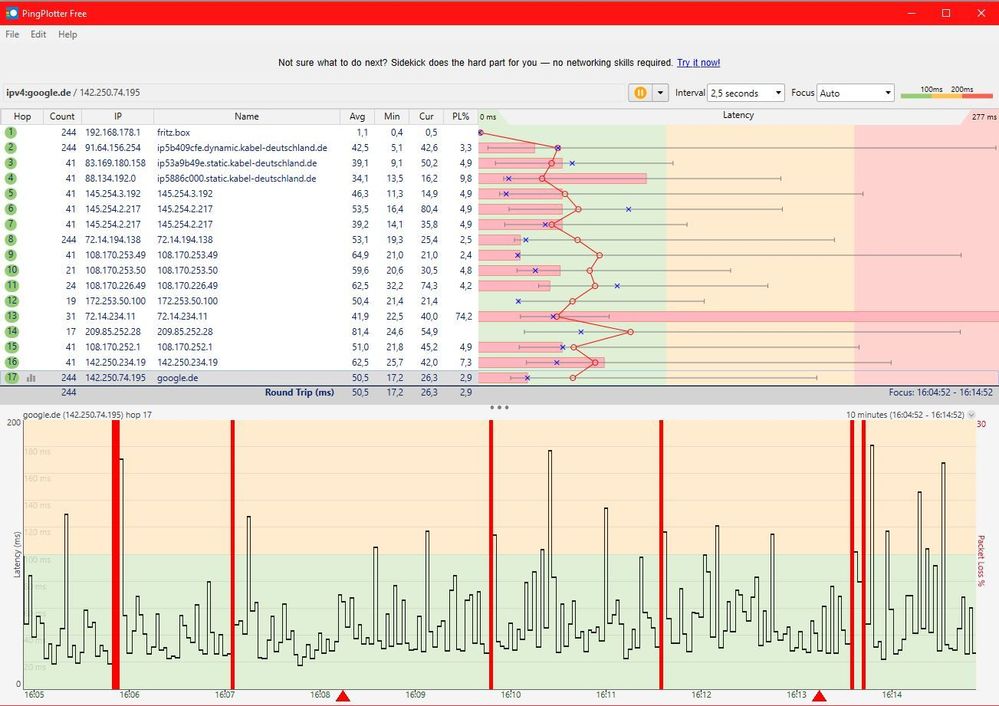Click the 100ms 200ms latency color scale
The height and width of the screenshot is (706, 999).
point(947,93)
